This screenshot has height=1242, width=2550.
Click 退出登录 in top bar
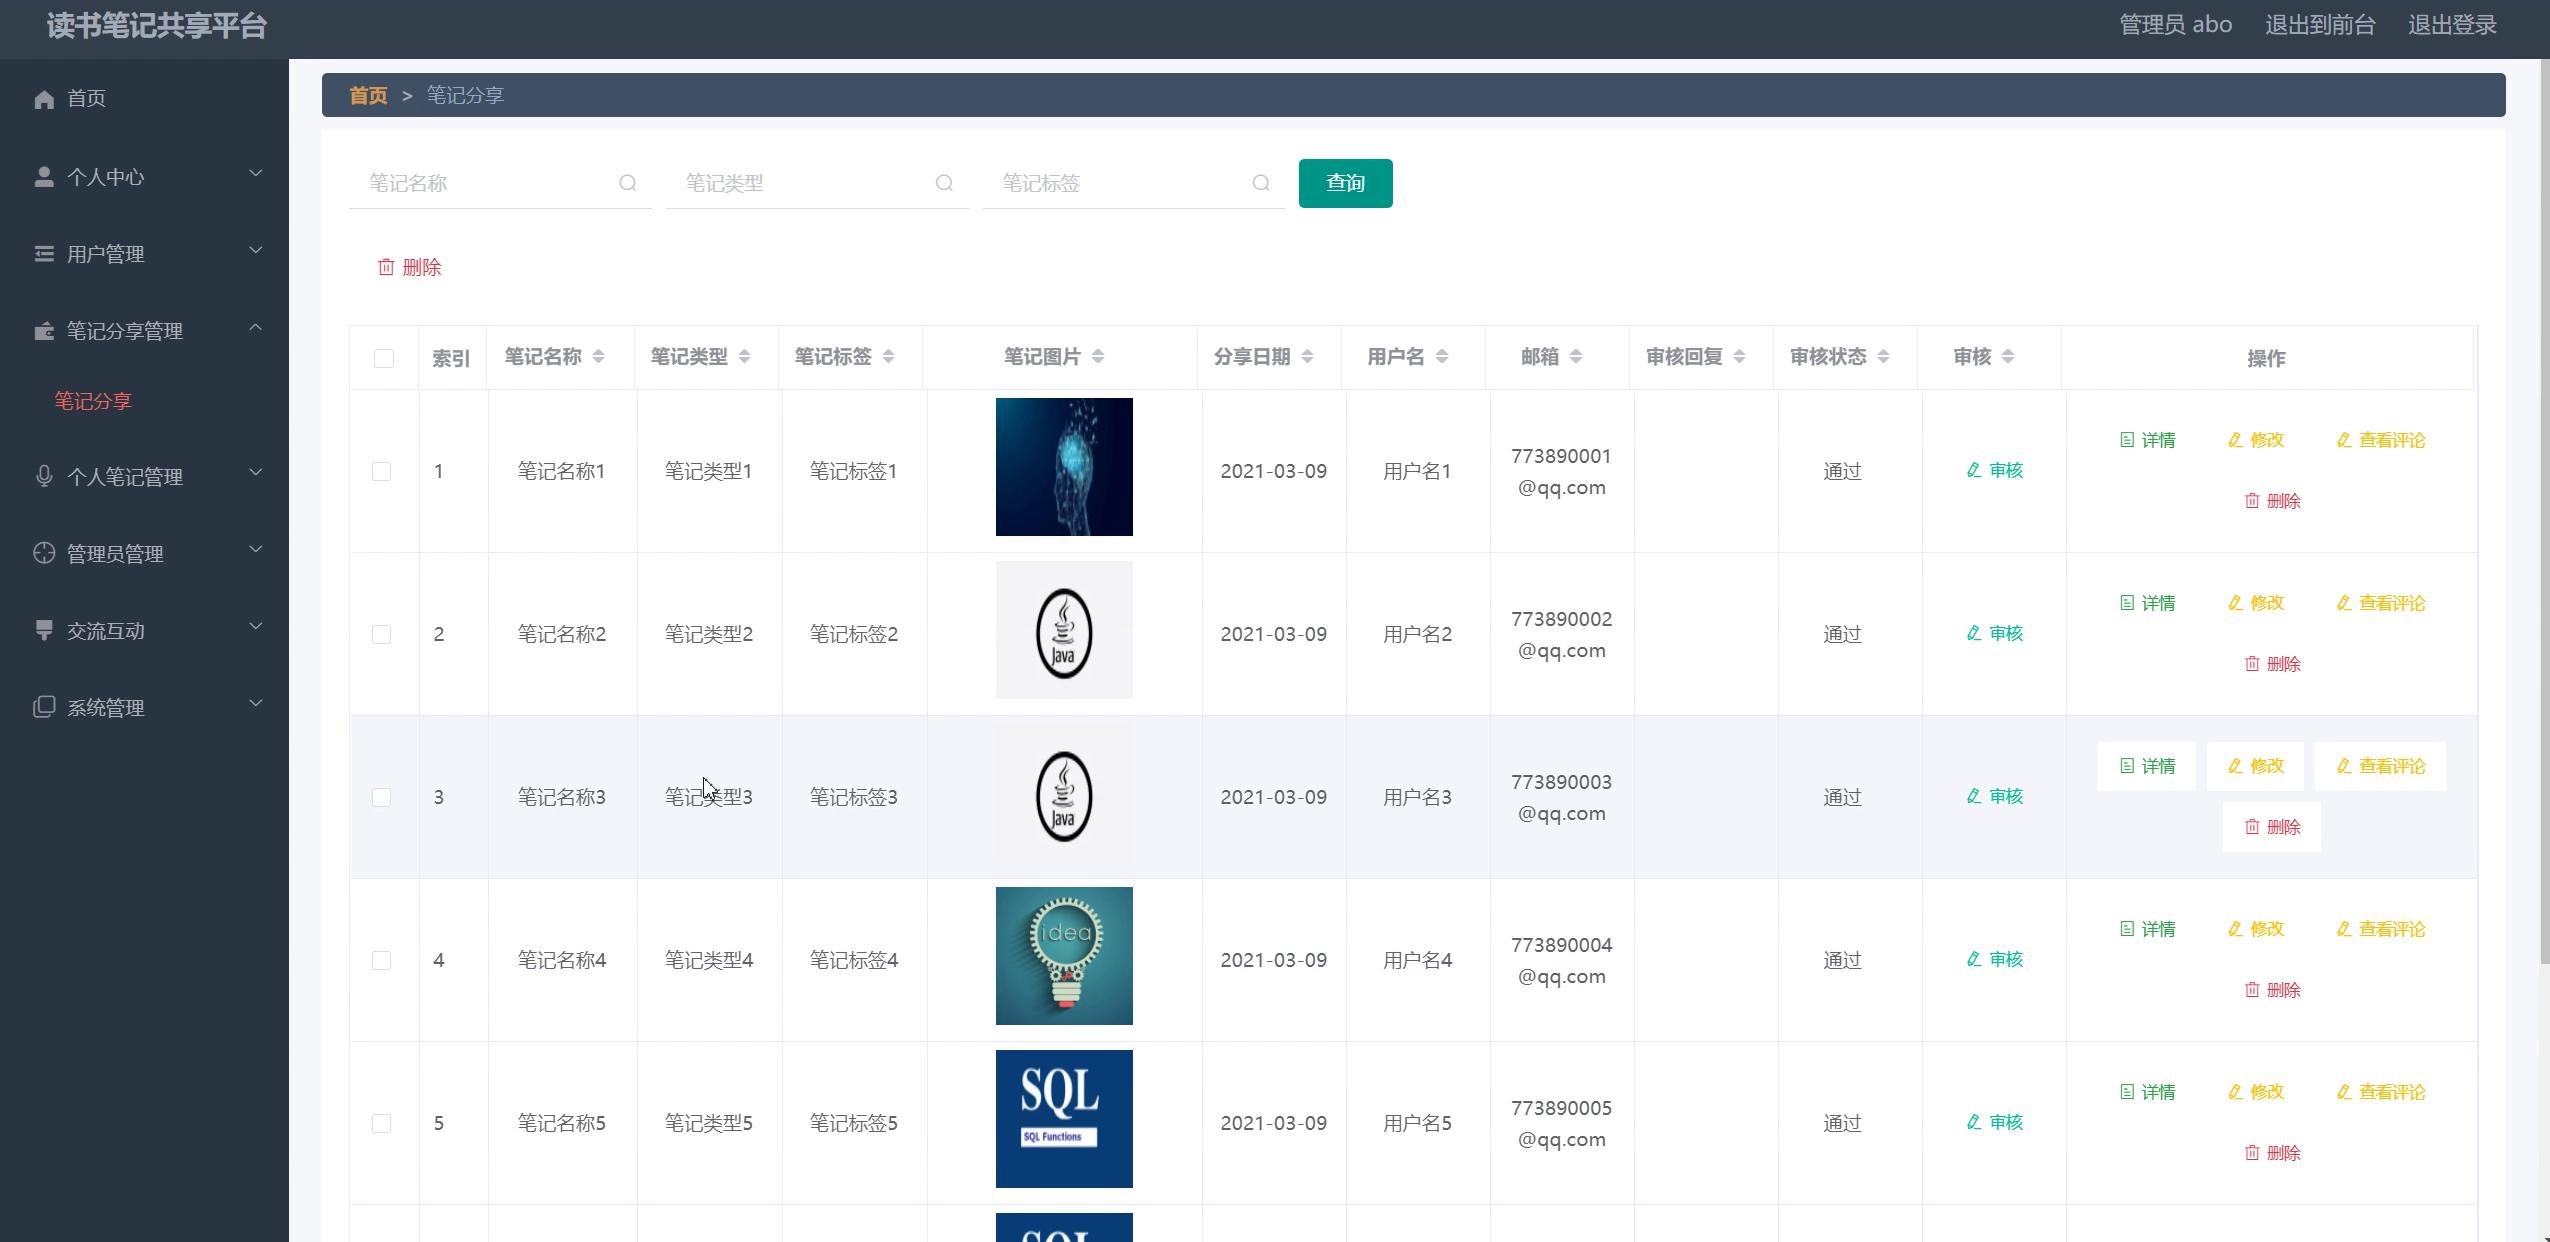point(2452,25)
